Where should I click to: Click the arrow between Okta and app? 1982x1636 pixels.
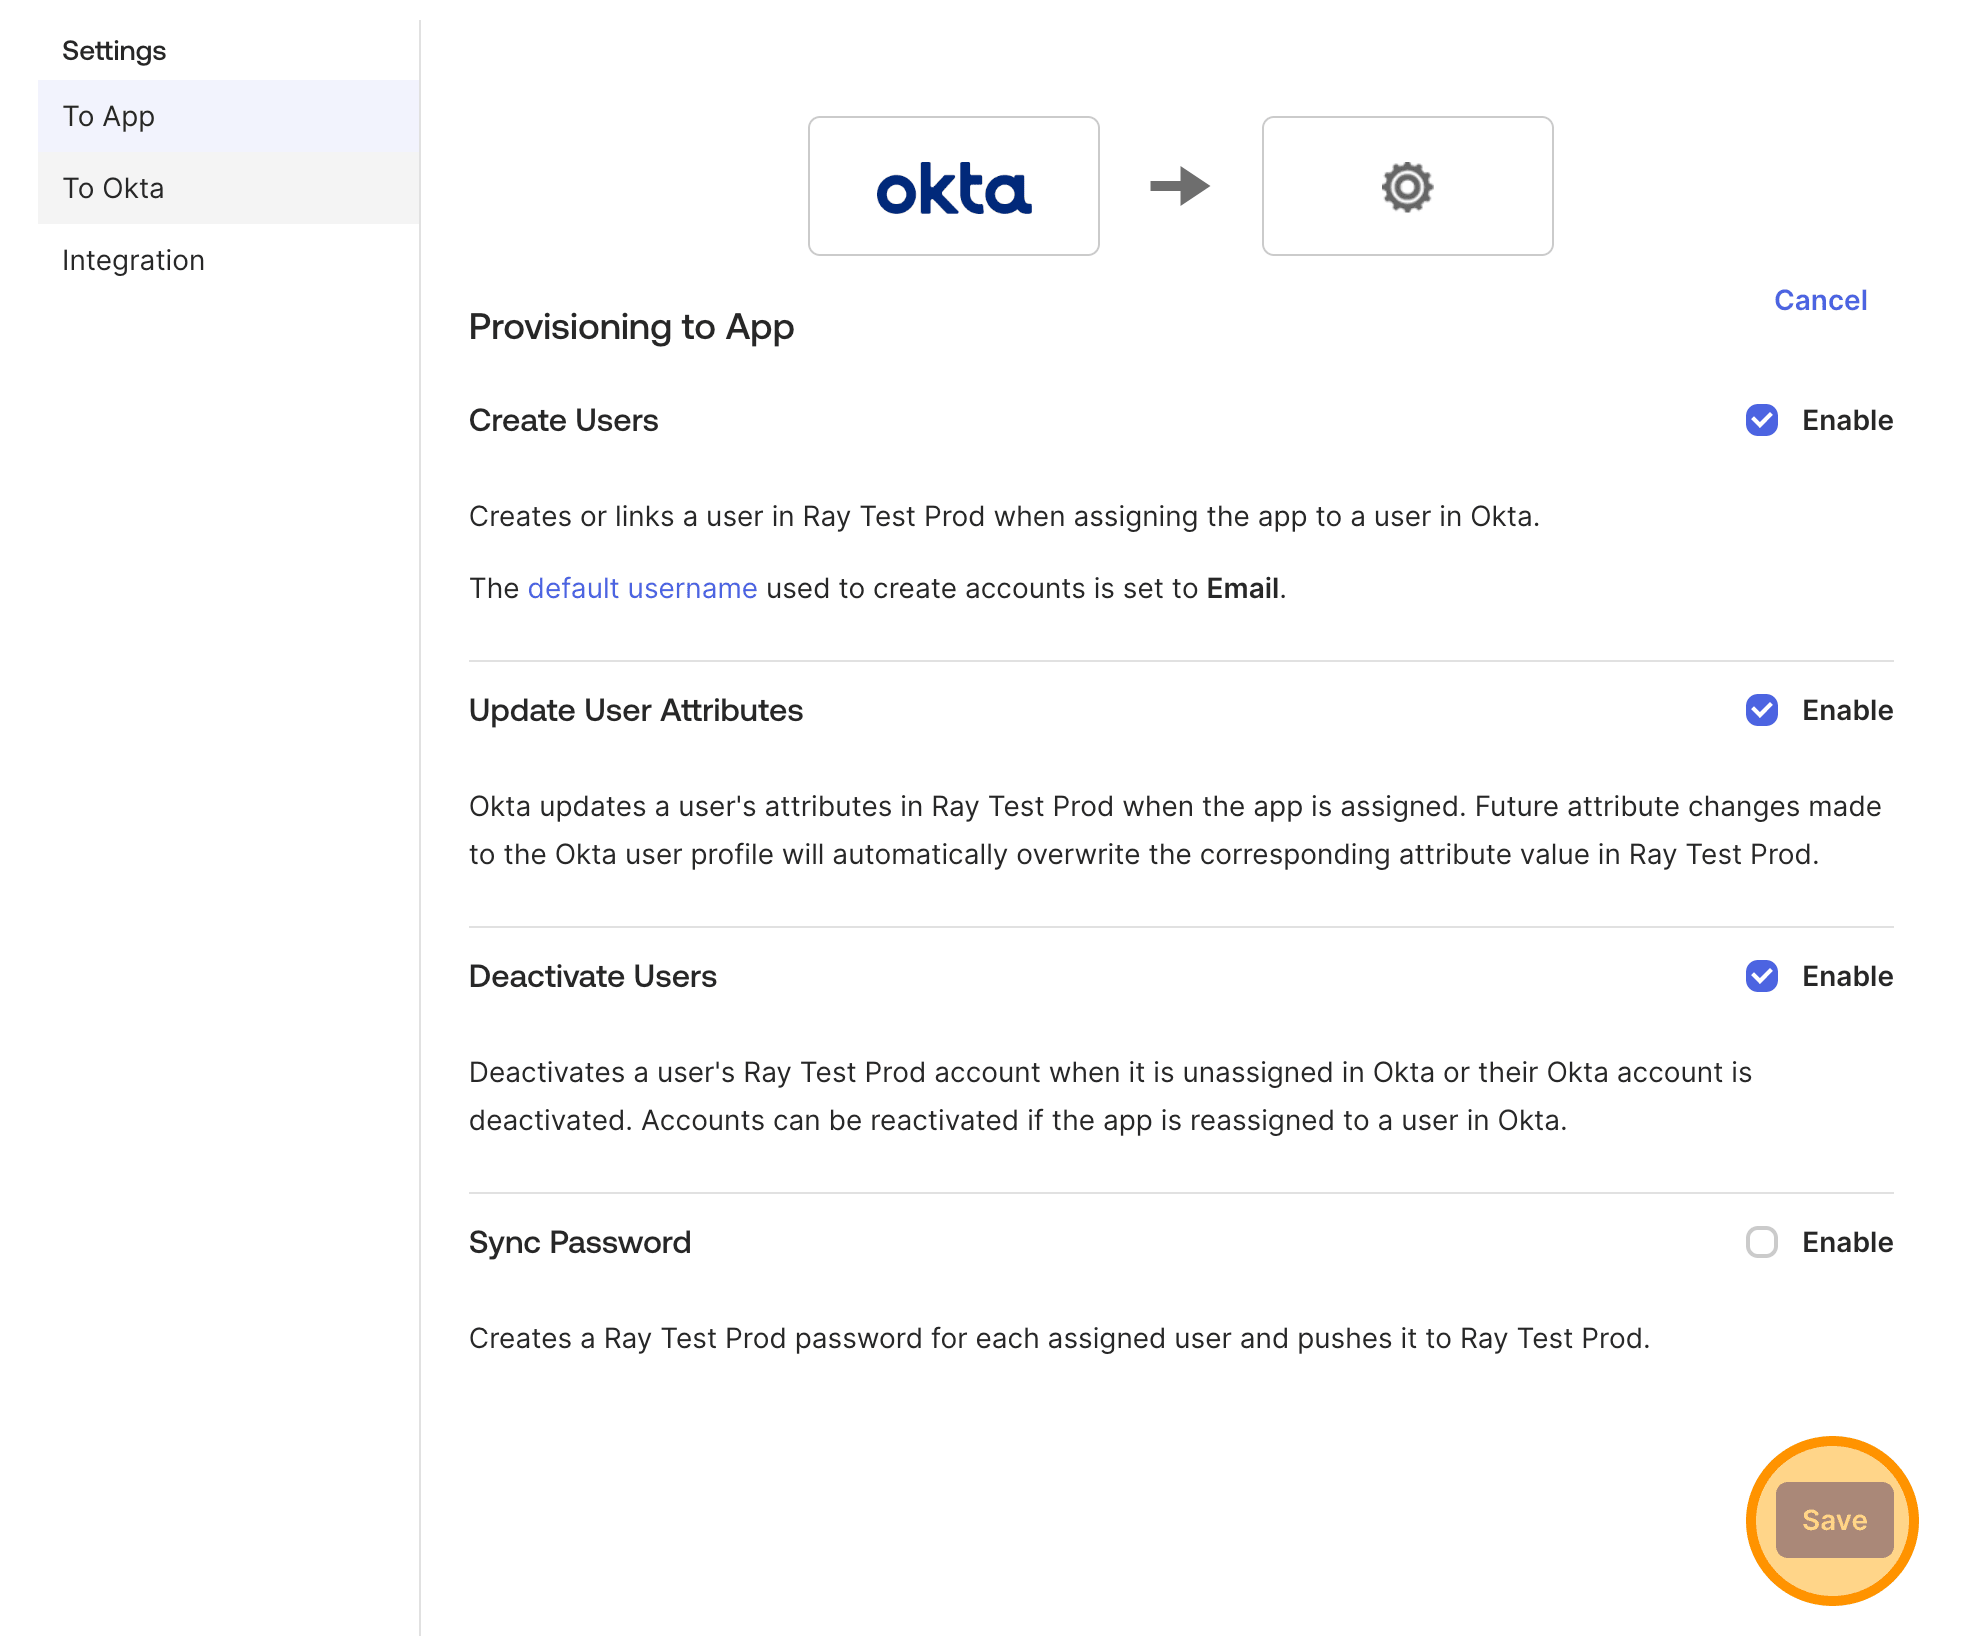click(1180, 186)
